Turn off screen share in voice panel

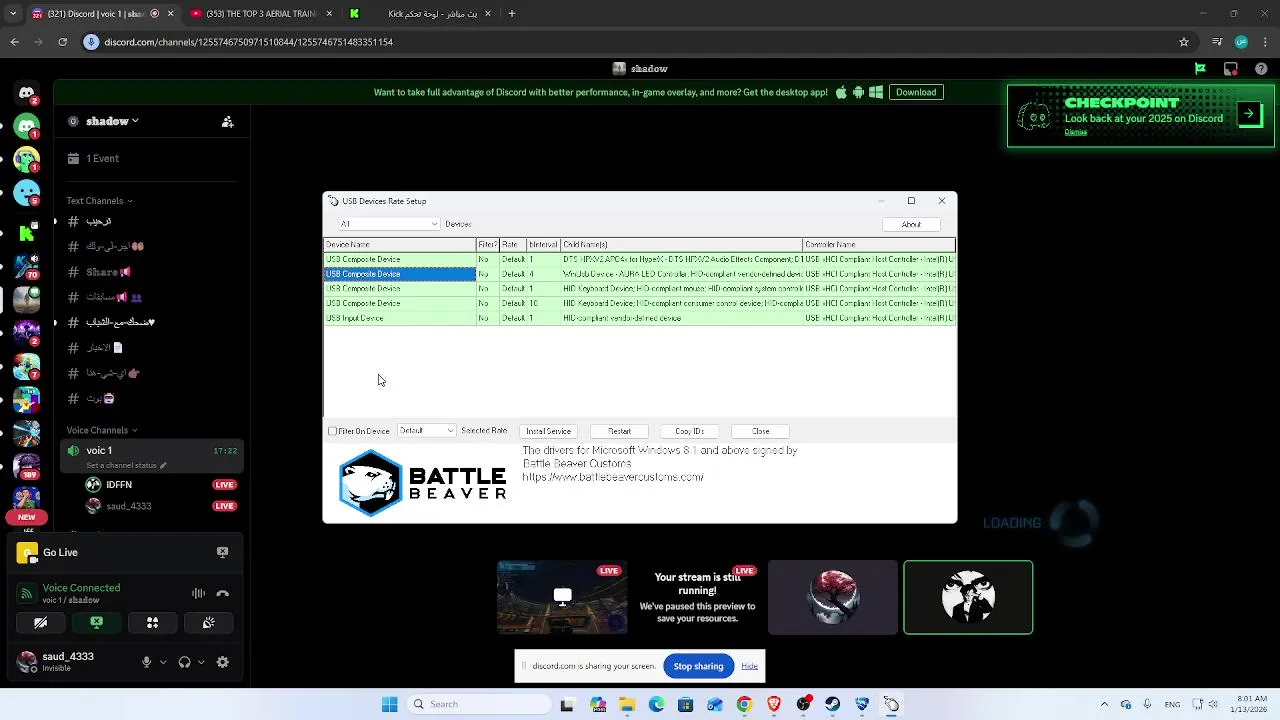point(96,622)
